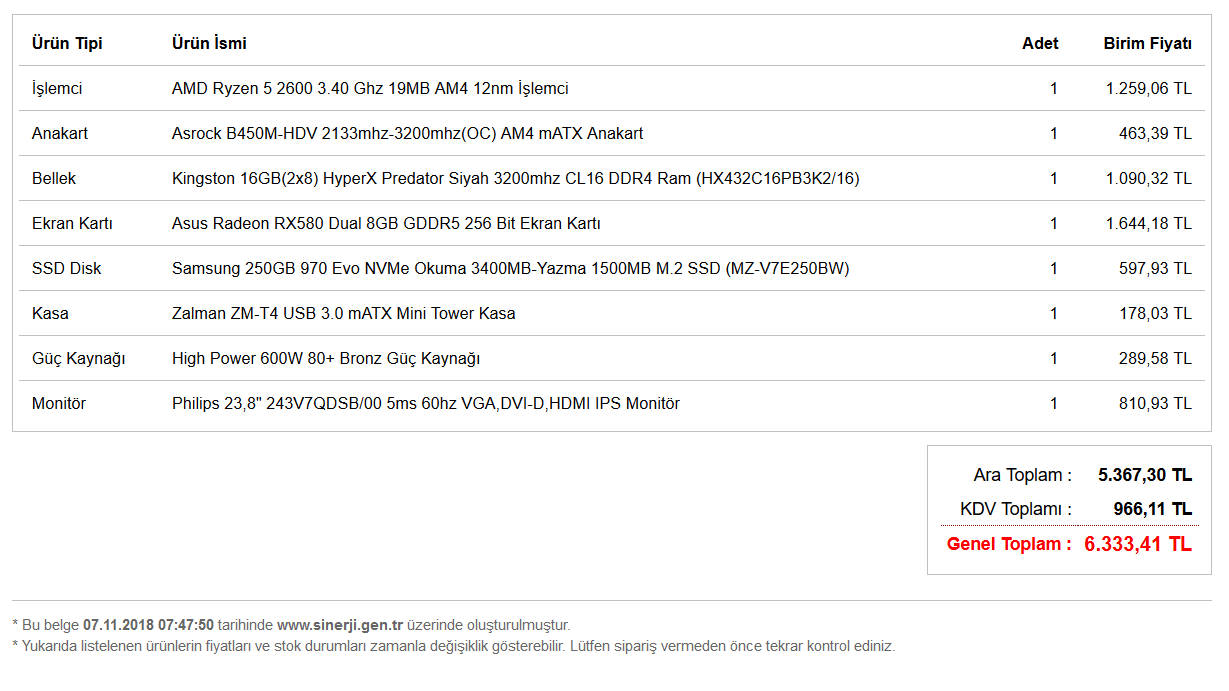Image resolution: width=1229 pixels, height=691 pixels.
Task: Click the price 597,93 TL
Action: click(1155, 268)
